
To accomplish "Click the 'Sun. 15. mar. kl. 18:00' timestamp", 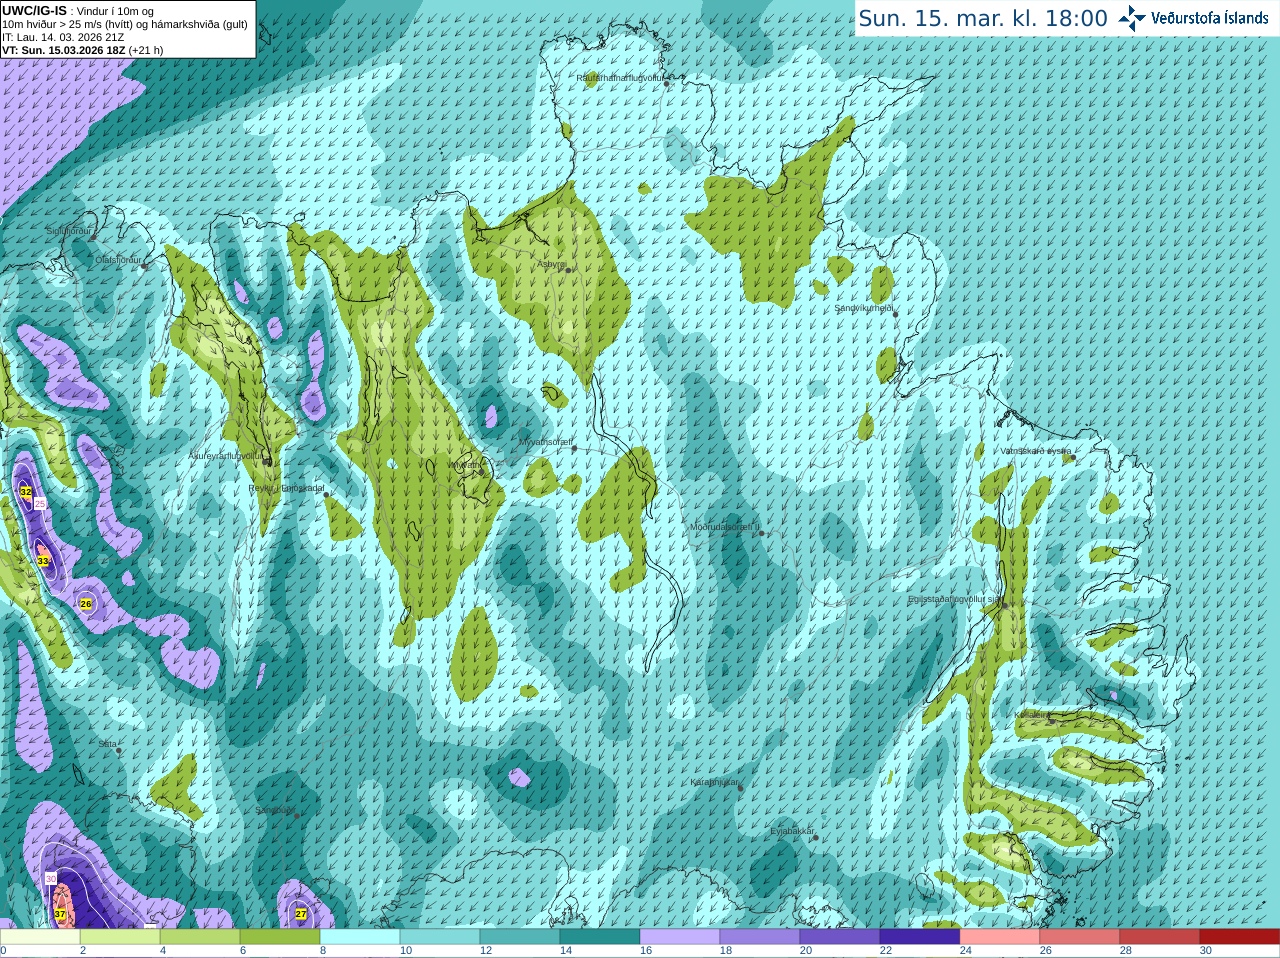I will (983, 18).
